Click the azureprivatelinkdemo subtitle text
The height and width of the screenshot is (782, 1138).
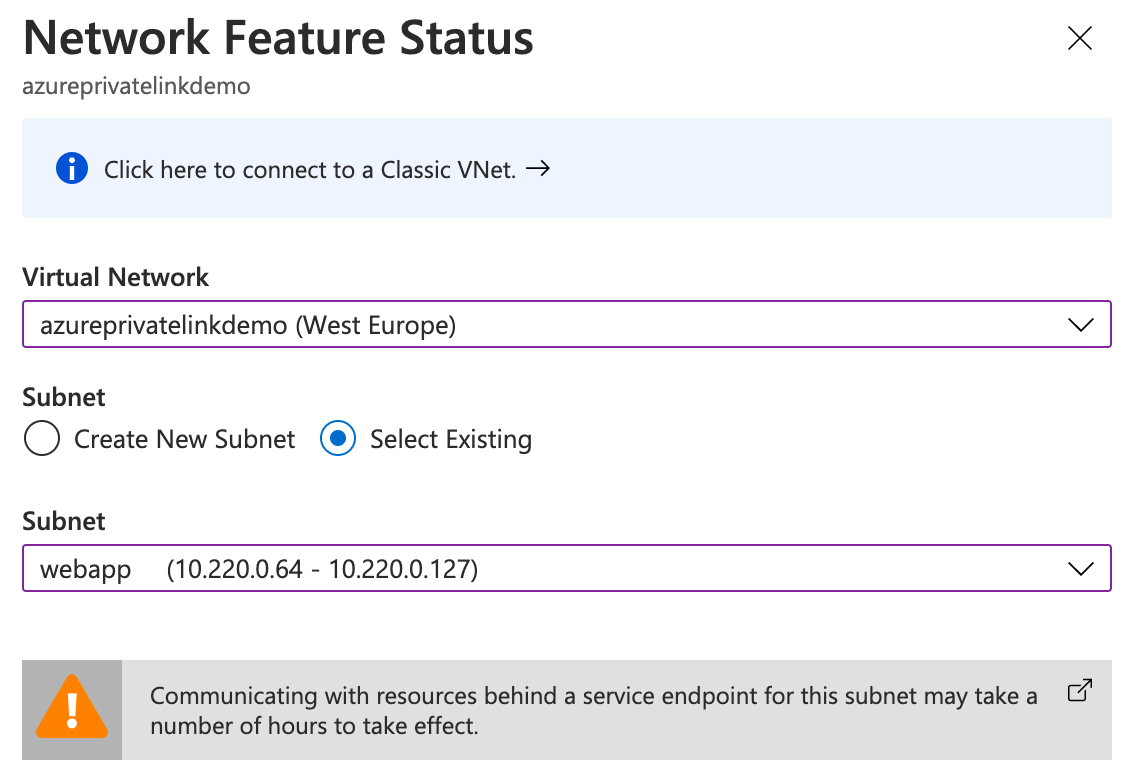click(x=135, y=86)
